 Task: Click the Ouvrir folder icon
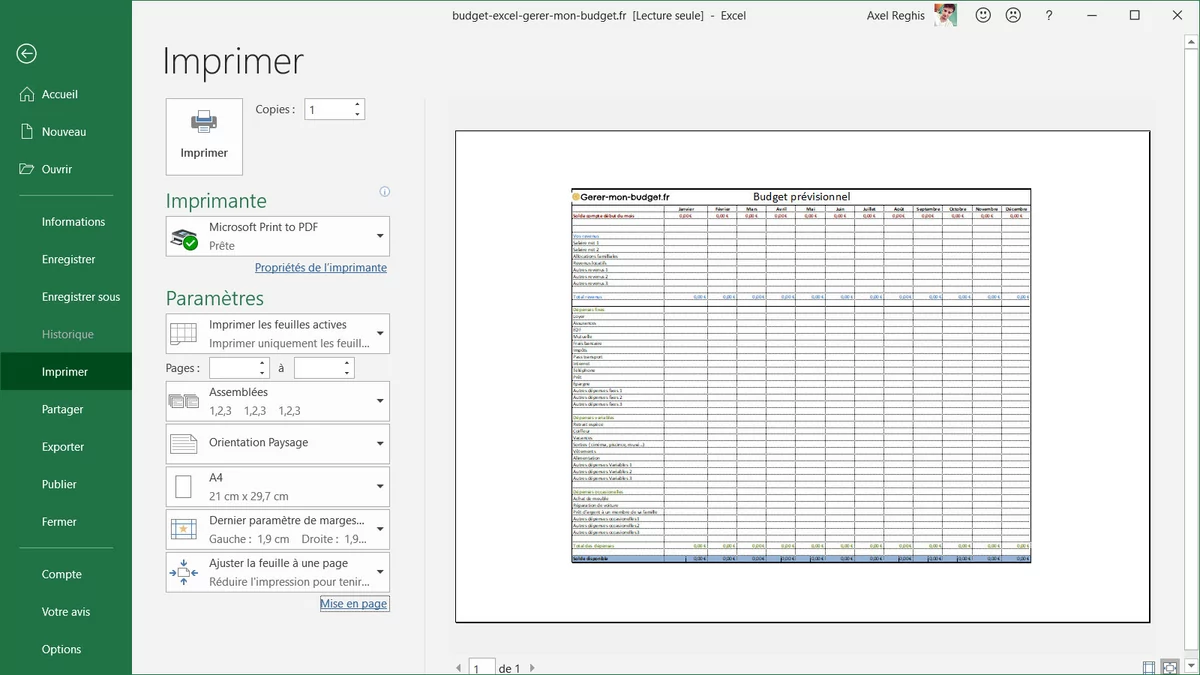coord(27,169)
